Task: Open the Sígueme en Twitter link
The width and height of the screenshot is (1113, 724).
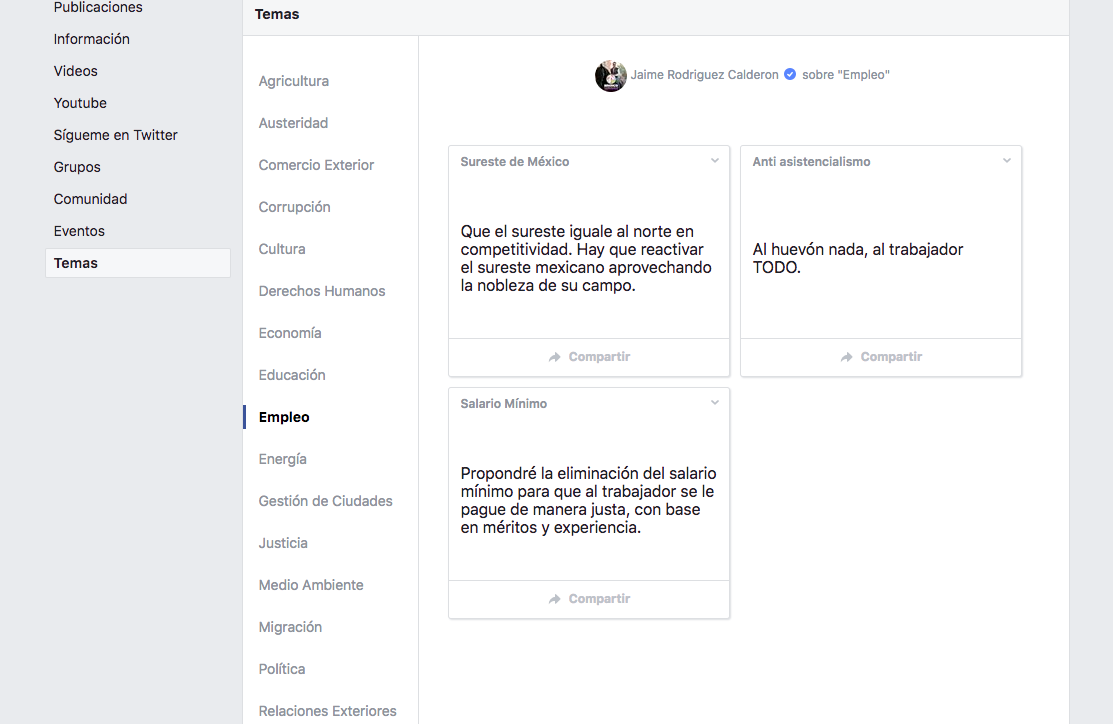Action: coord(115,134)
